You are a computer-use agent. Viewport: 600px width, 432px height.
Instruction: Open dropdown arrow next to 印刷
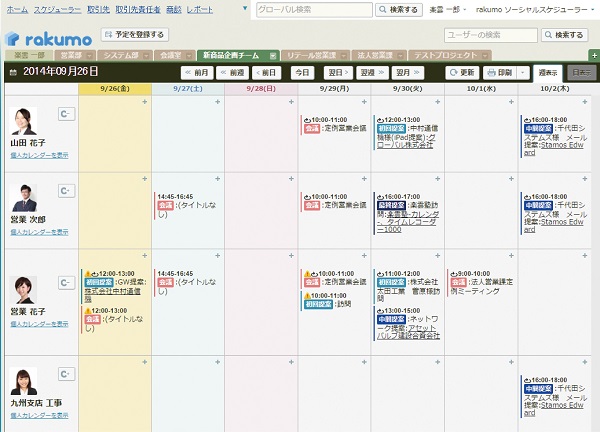point(524,73)
